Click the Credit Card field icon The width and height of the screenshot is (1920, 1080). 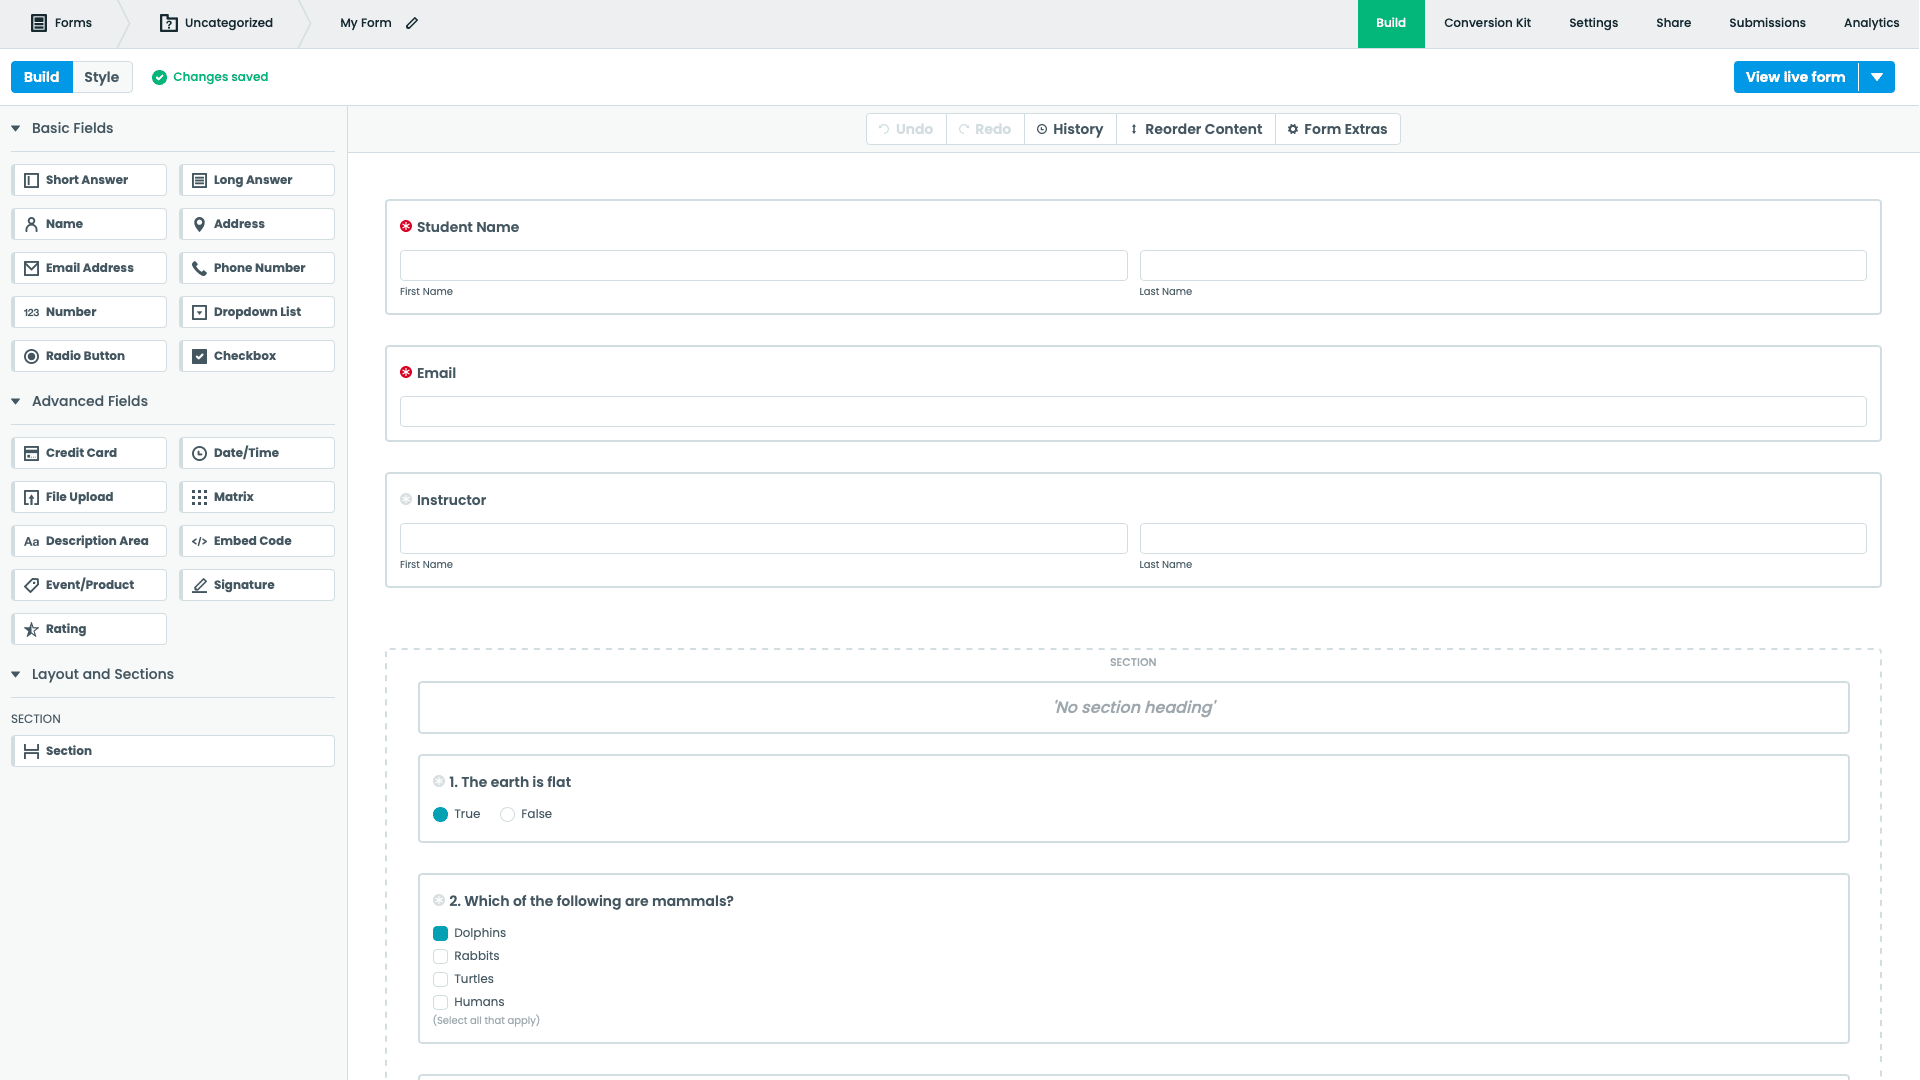click(31, 453)
